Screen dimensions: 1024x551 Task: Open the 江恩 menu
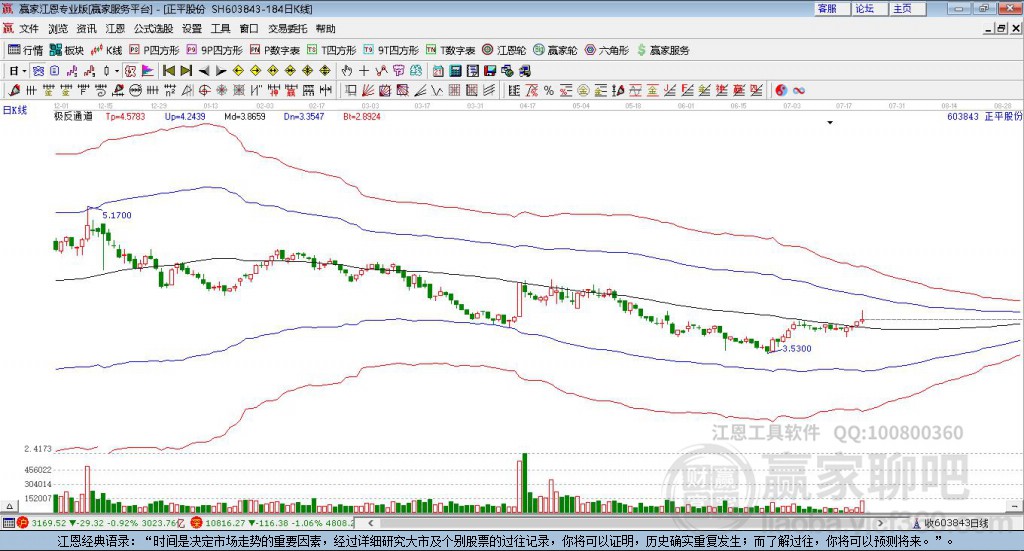coord(115,29)
